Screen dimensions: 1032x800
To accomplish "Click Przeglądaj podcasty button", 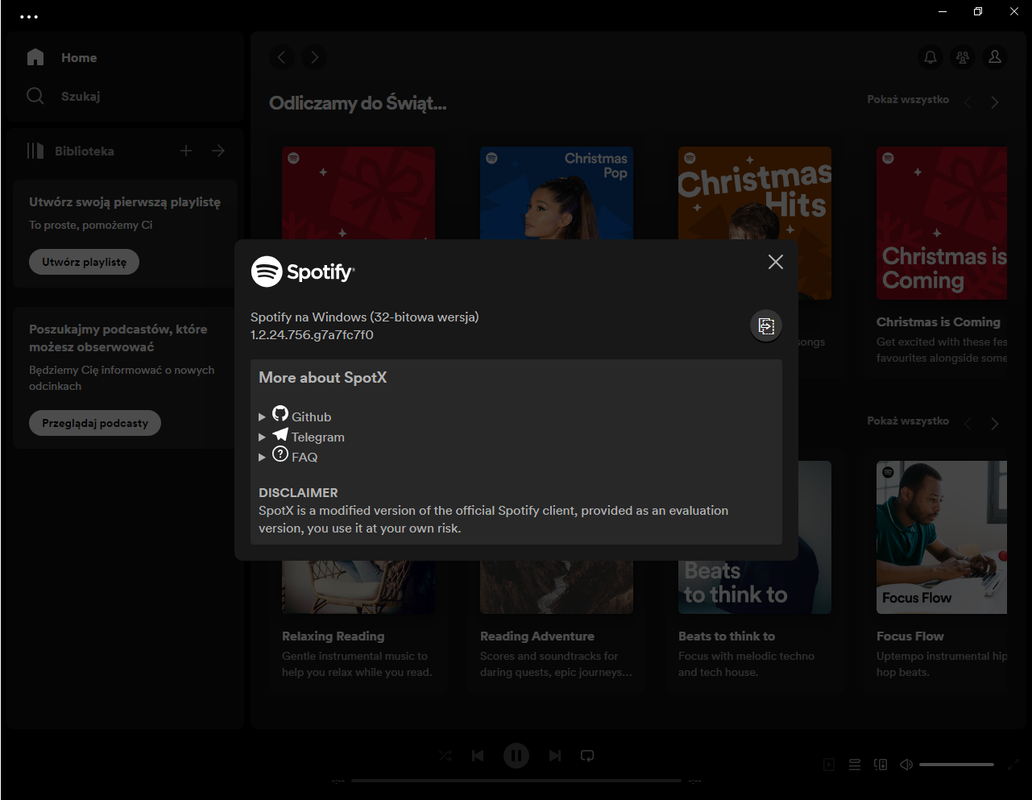I will 95,423.
